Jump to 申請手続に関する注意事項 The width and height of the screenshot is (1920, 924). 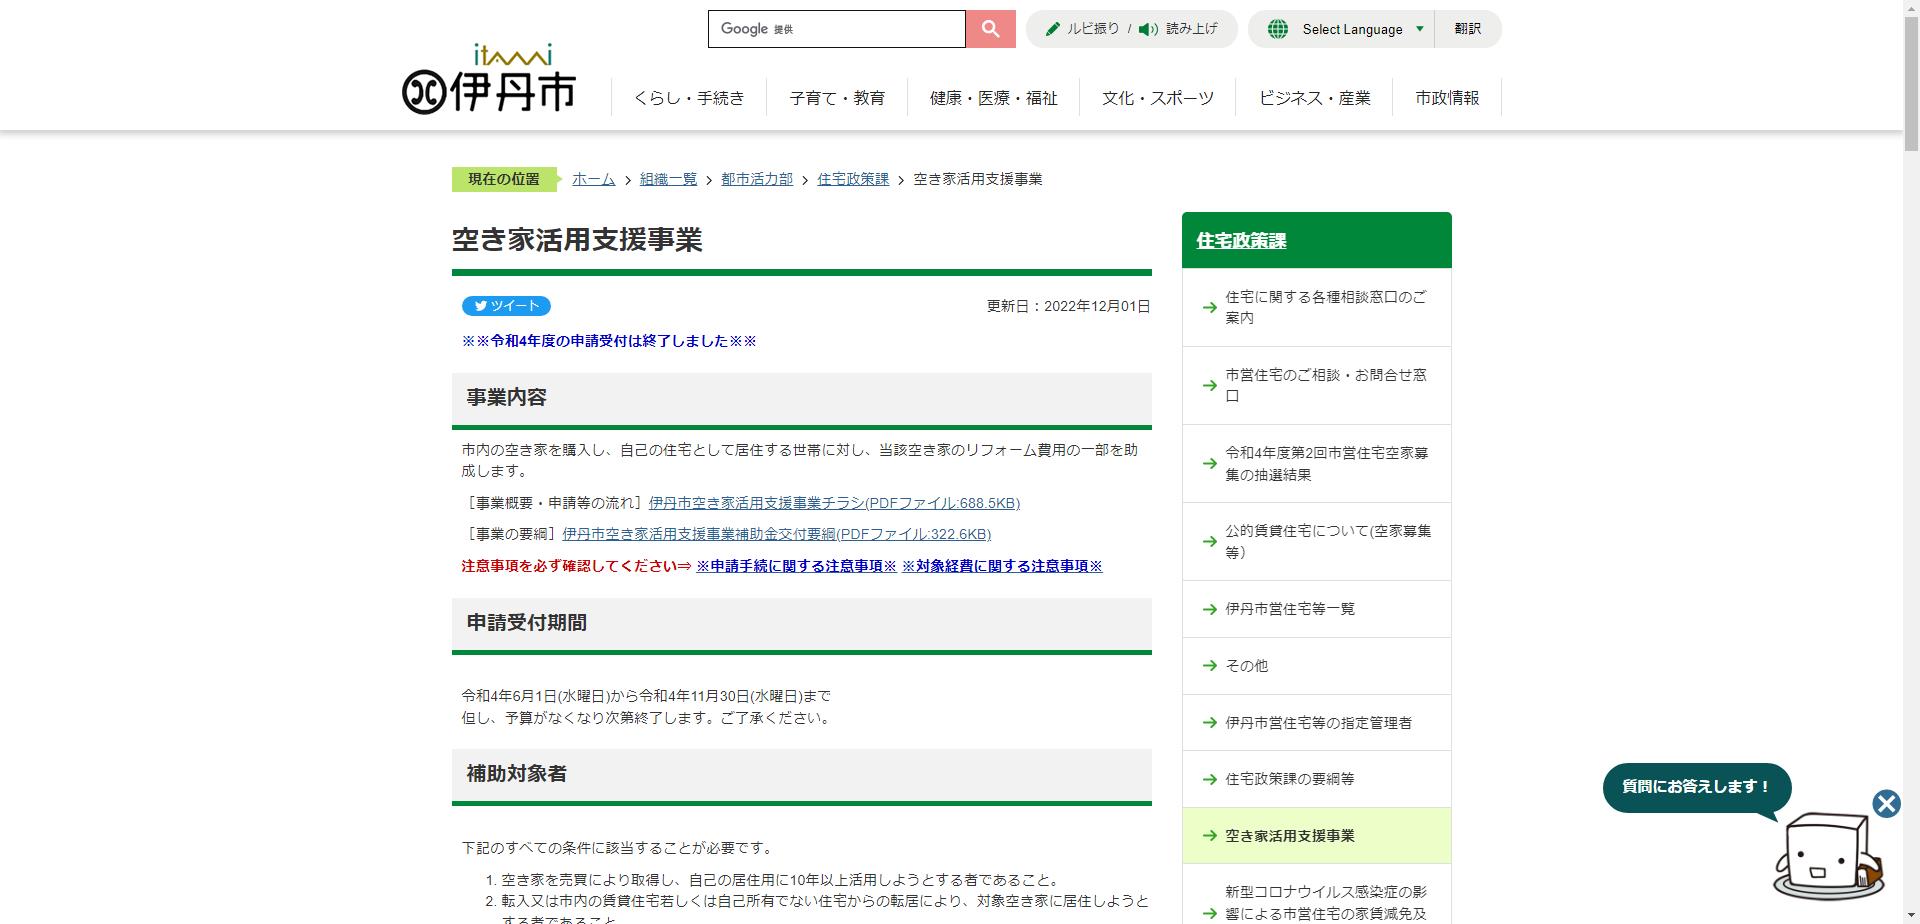click(796, 566)
